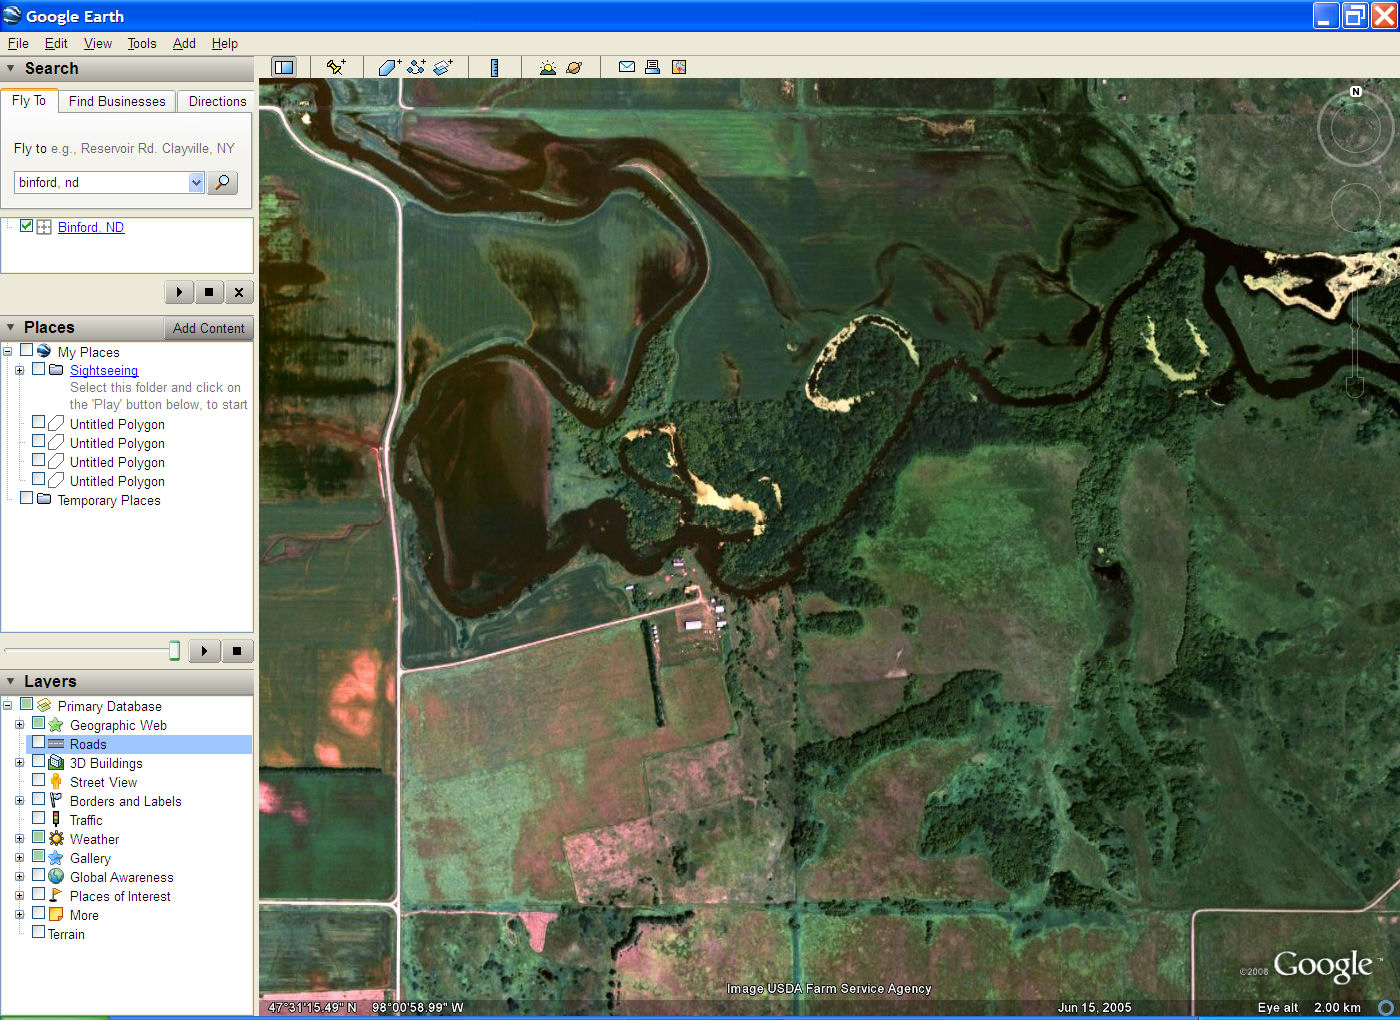Open the Edit menu
The height and width of the screenshot is (1020, 1400).
[x=56, y=43]
